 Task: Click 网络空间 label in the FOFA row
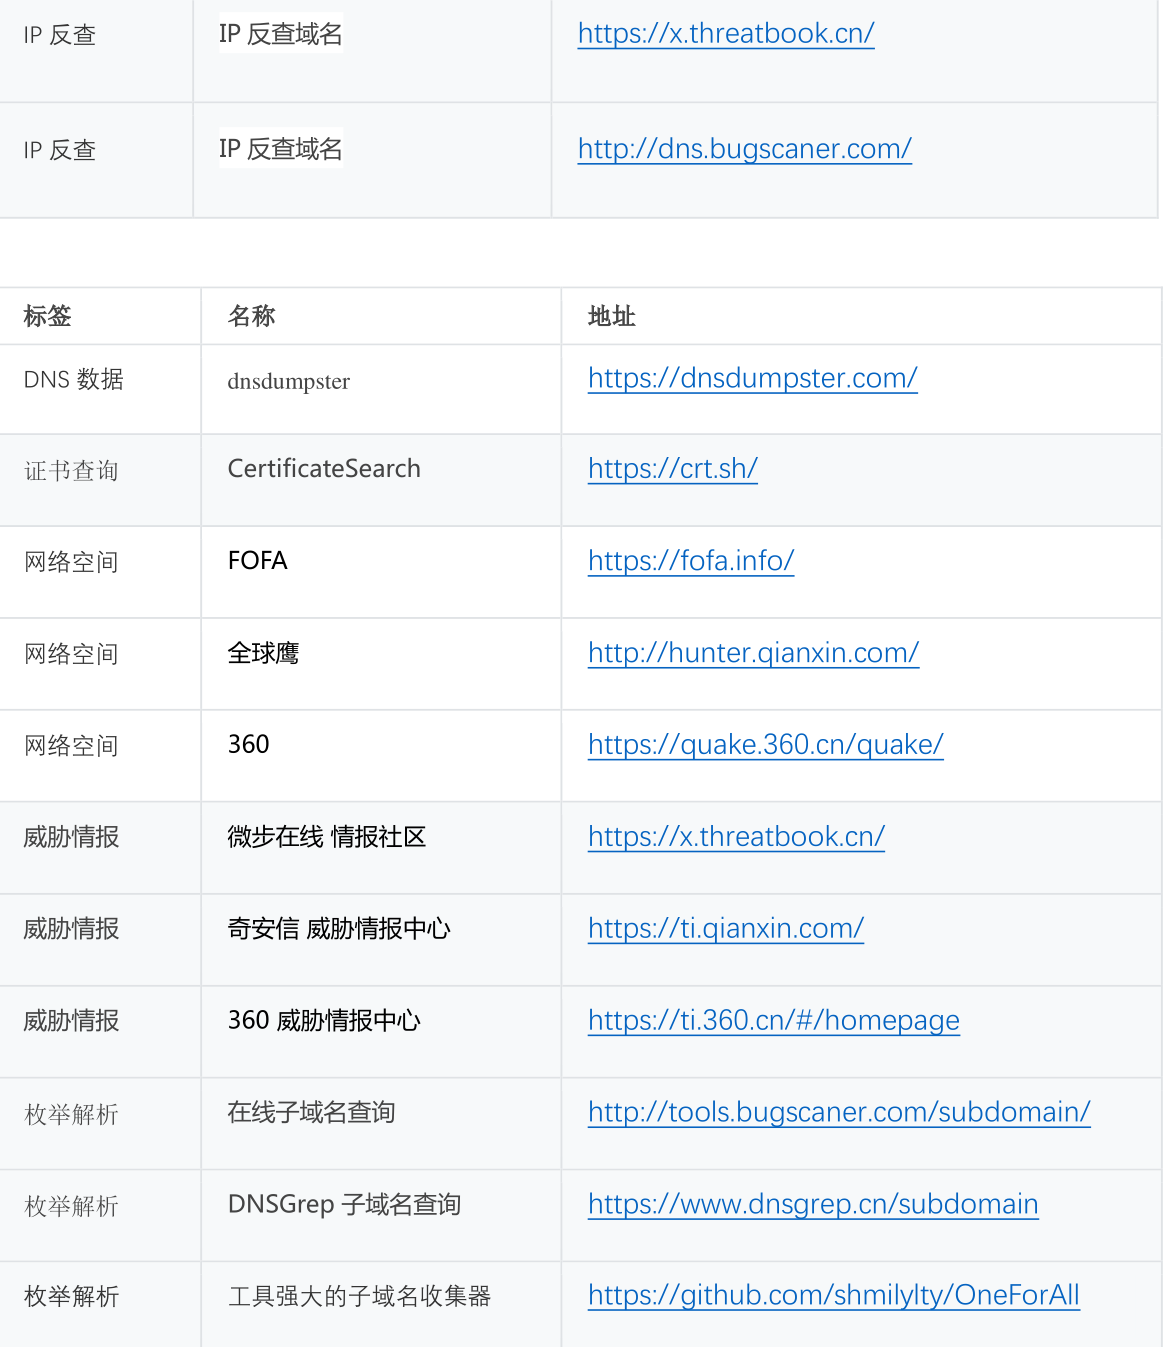coord(72,563)
